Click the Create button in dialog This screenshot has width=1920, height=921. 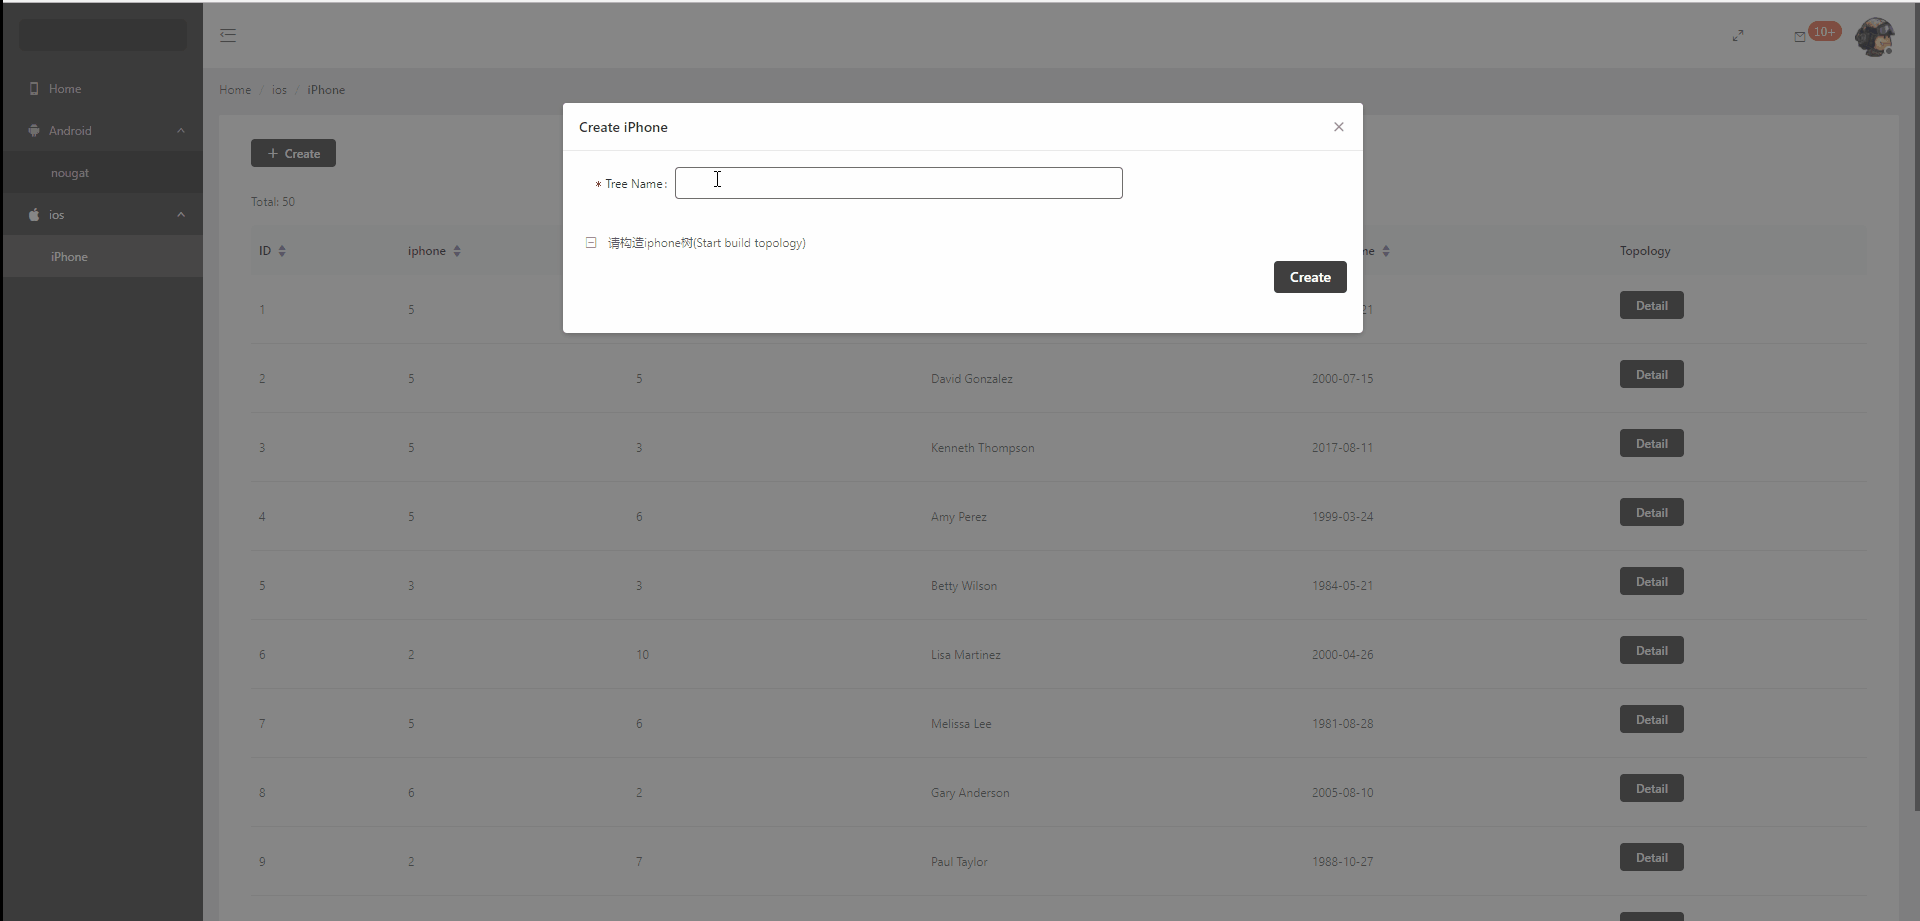click(1310, 277)
